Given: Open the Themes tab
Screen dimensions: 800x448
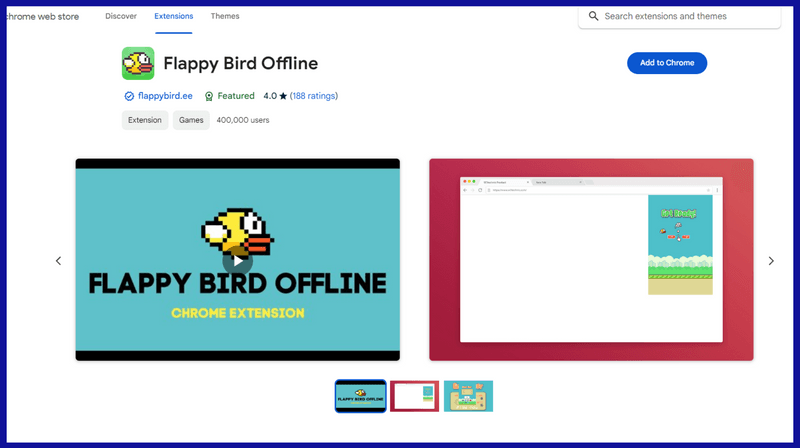Looking at the screenshot, I should 225,16.
